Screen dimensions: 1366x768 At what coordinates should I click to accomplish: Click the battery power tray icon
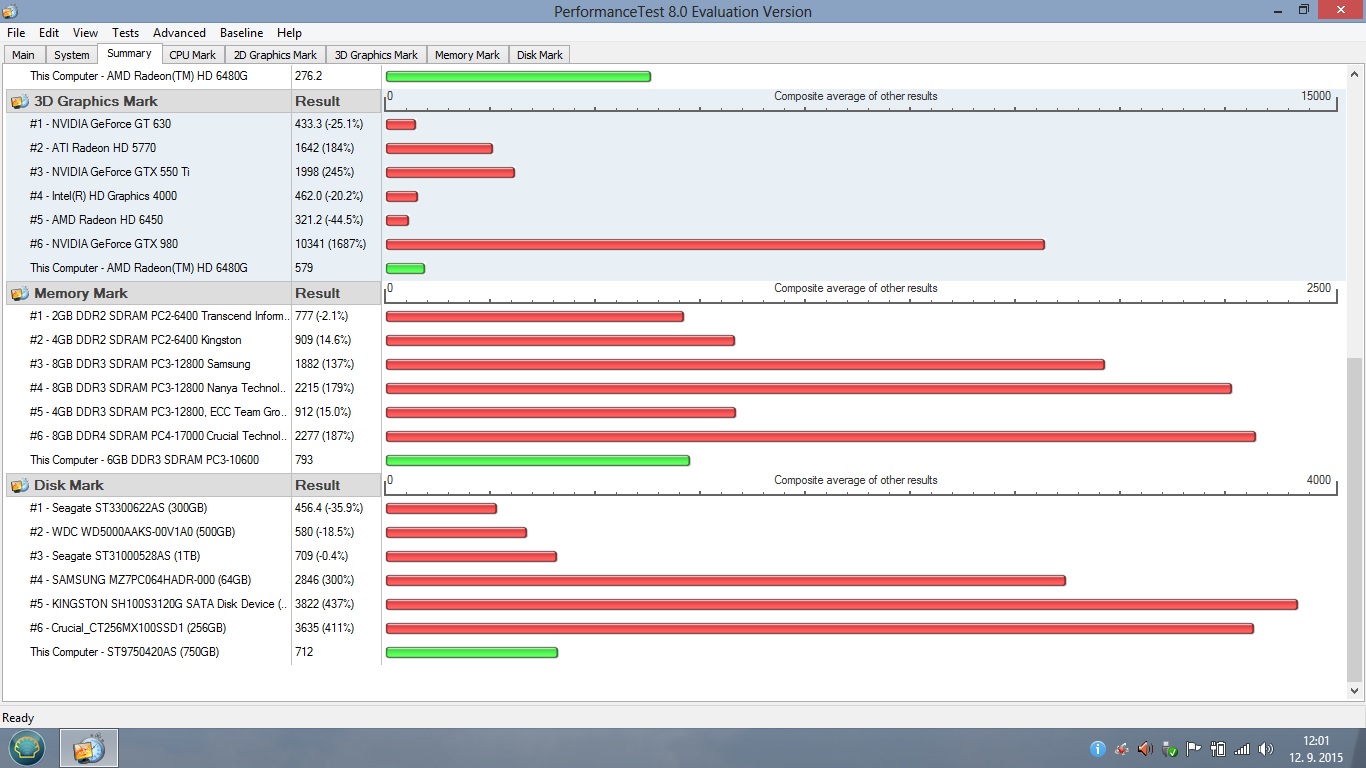click(1218, 748)
